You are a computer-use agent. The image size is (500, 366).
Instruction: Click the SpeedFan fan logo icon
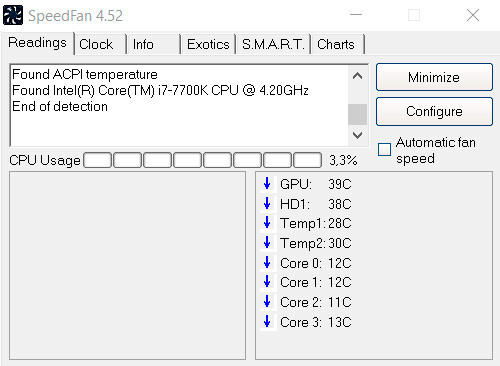[13, 15]
